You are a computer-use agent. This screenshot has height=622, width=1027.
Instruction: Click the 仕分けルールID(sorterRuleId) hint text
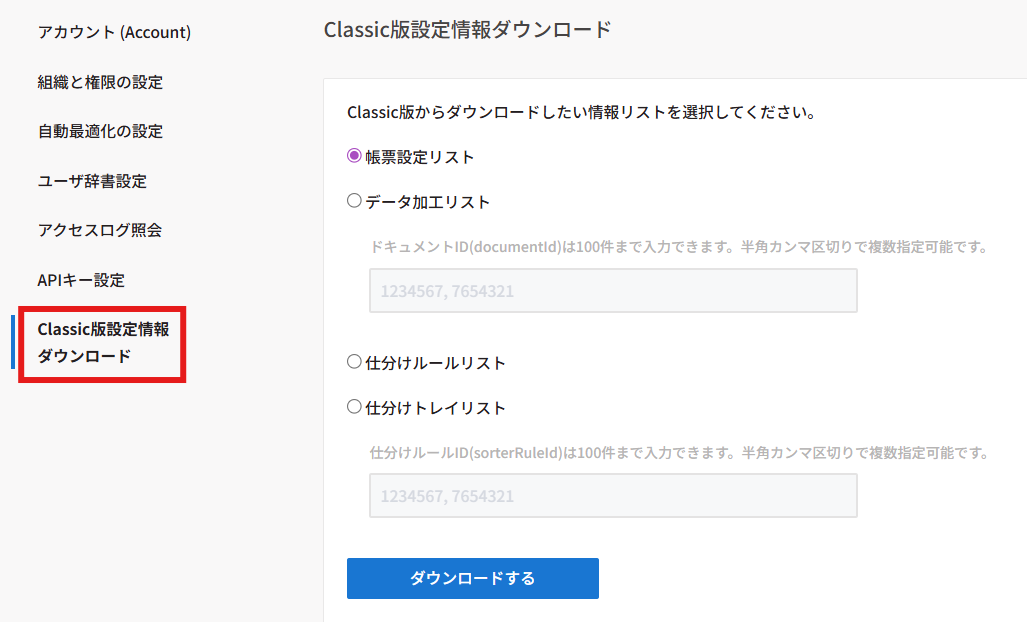coord(679,453)
